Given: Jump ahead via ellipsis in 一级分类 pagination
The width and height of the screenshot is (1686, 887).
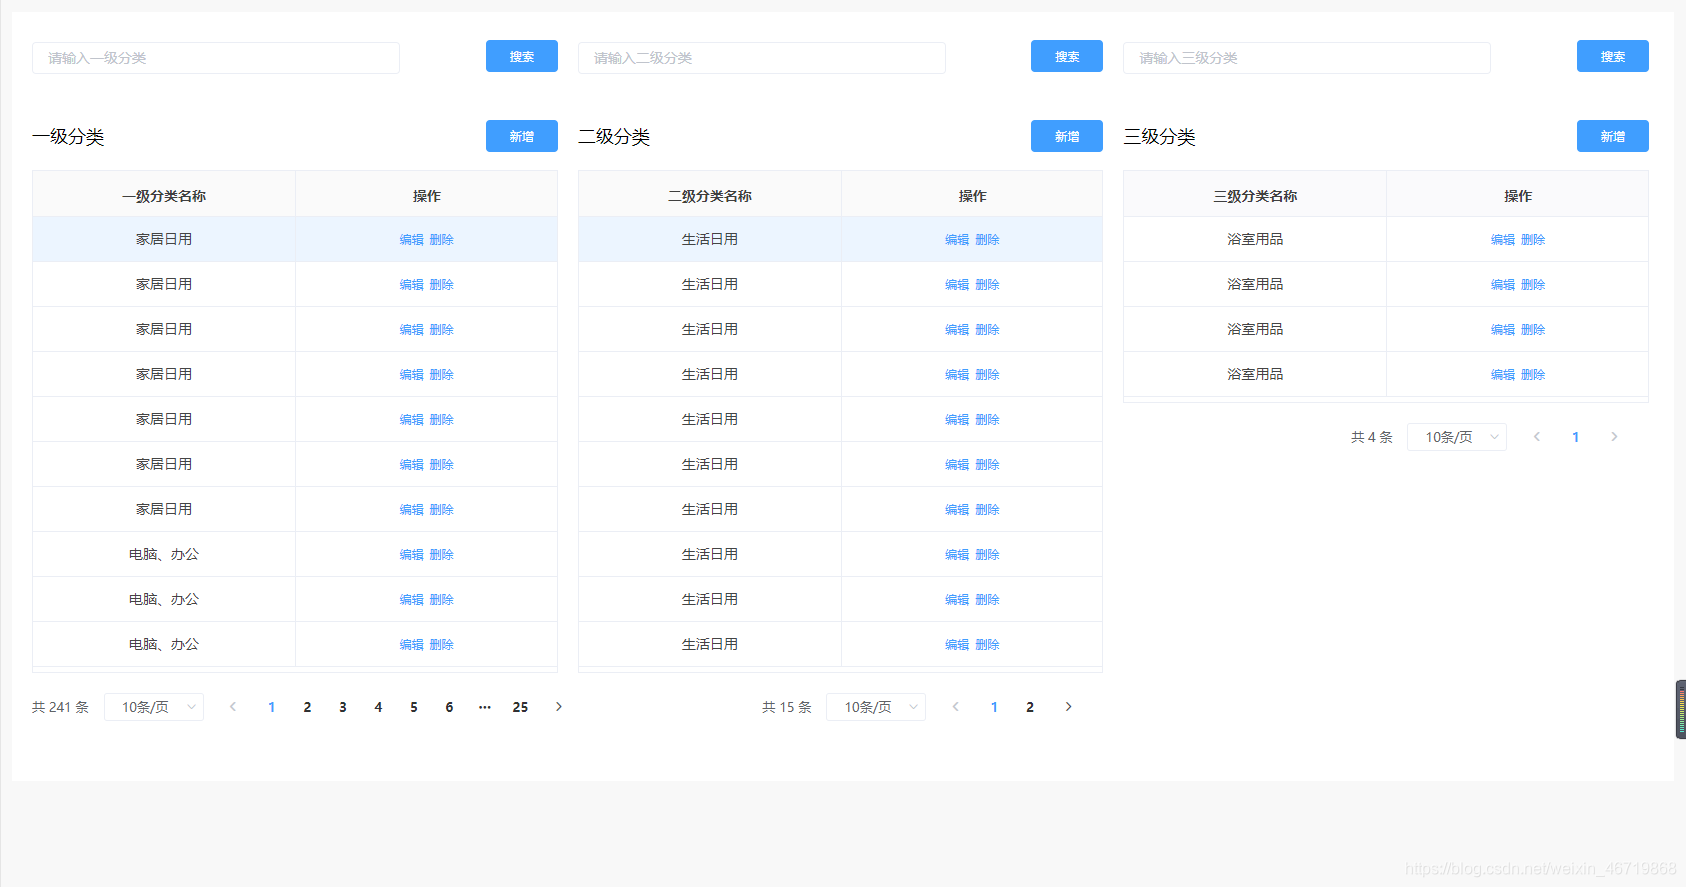Looking at the screenshot, I should [485, 707].
